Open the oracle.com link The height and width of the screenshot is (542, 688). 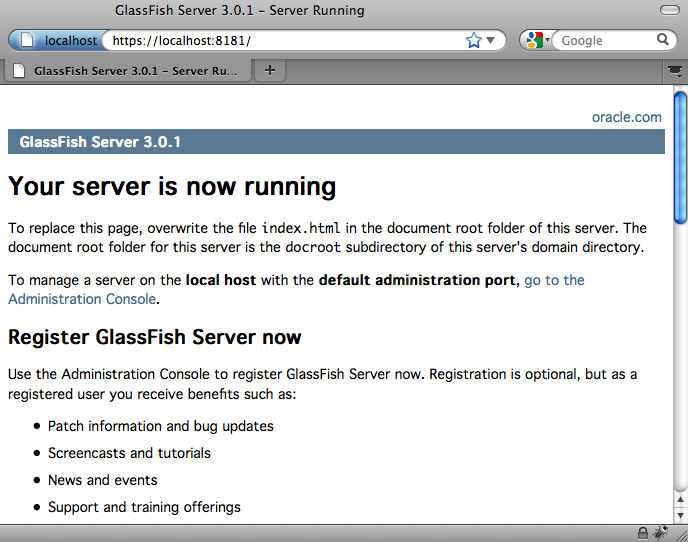(x=626, y=117)
